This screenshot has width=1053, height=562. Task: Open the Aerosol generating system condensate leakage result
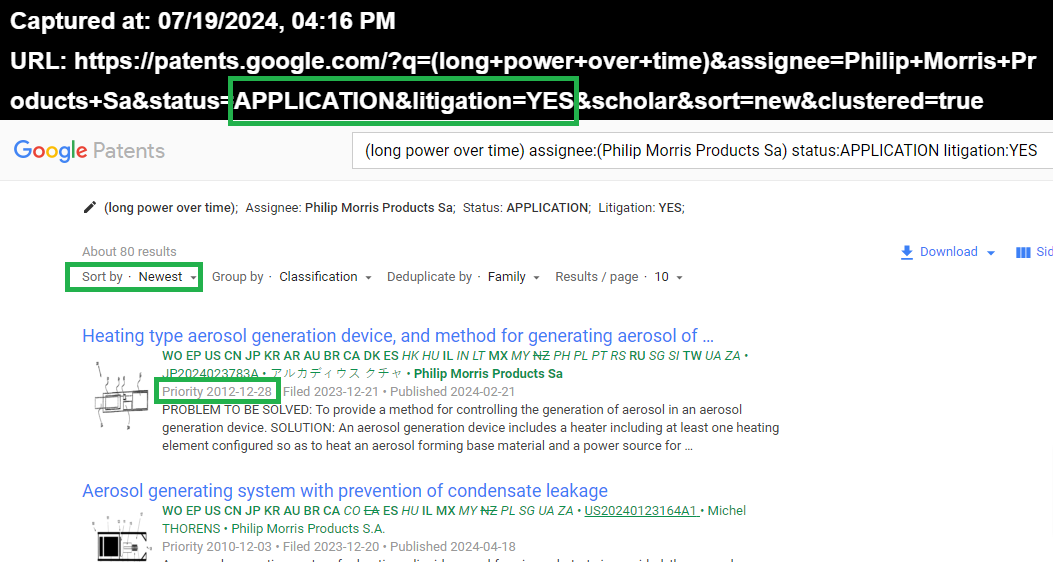pos(345,491)
